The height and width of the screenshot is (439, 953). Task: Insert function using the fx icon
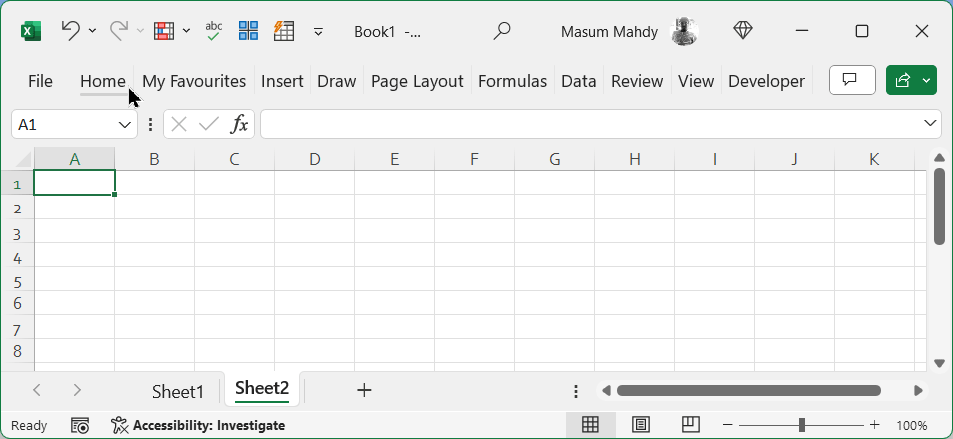pos(240,124)
